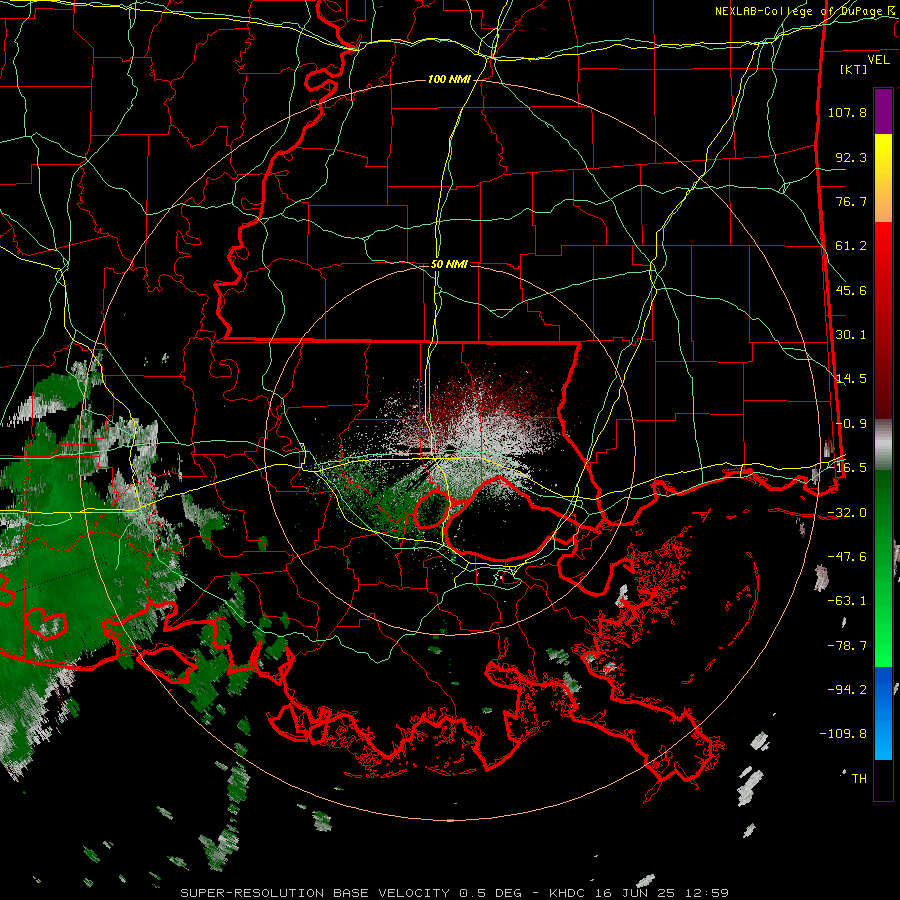Click the Super-Resolution Base Velocity caption at bottom
The width and height of the screenshot is (900, 900).
[455, 893]
